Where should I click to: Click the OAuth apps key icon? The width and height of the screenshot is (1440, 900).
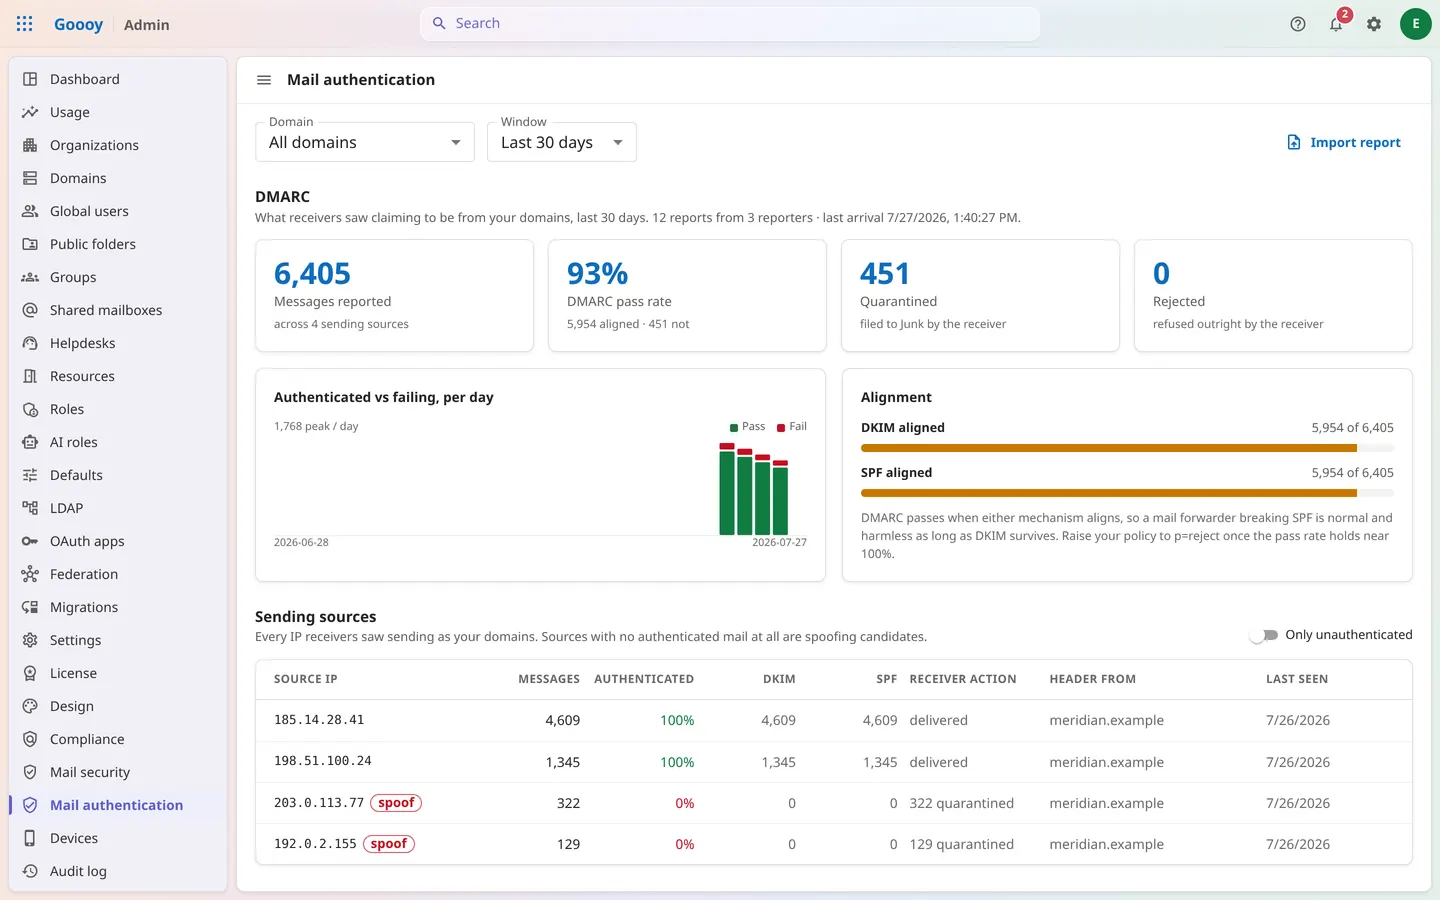point(30,541)
